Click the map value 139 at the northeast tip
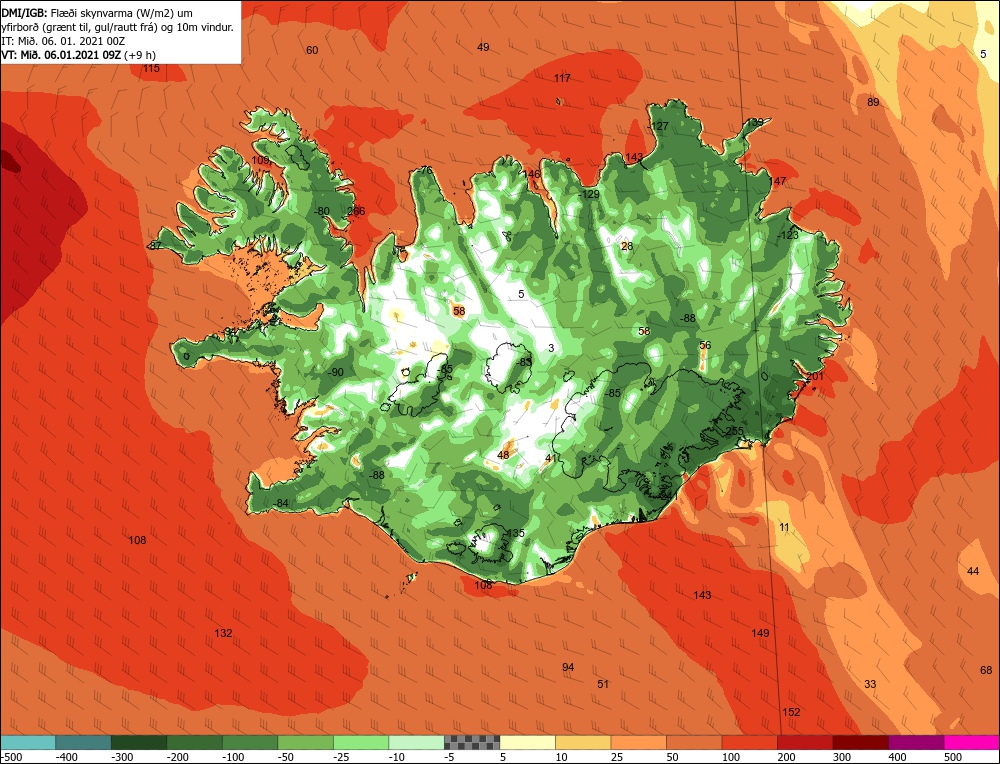 (755, 122)
